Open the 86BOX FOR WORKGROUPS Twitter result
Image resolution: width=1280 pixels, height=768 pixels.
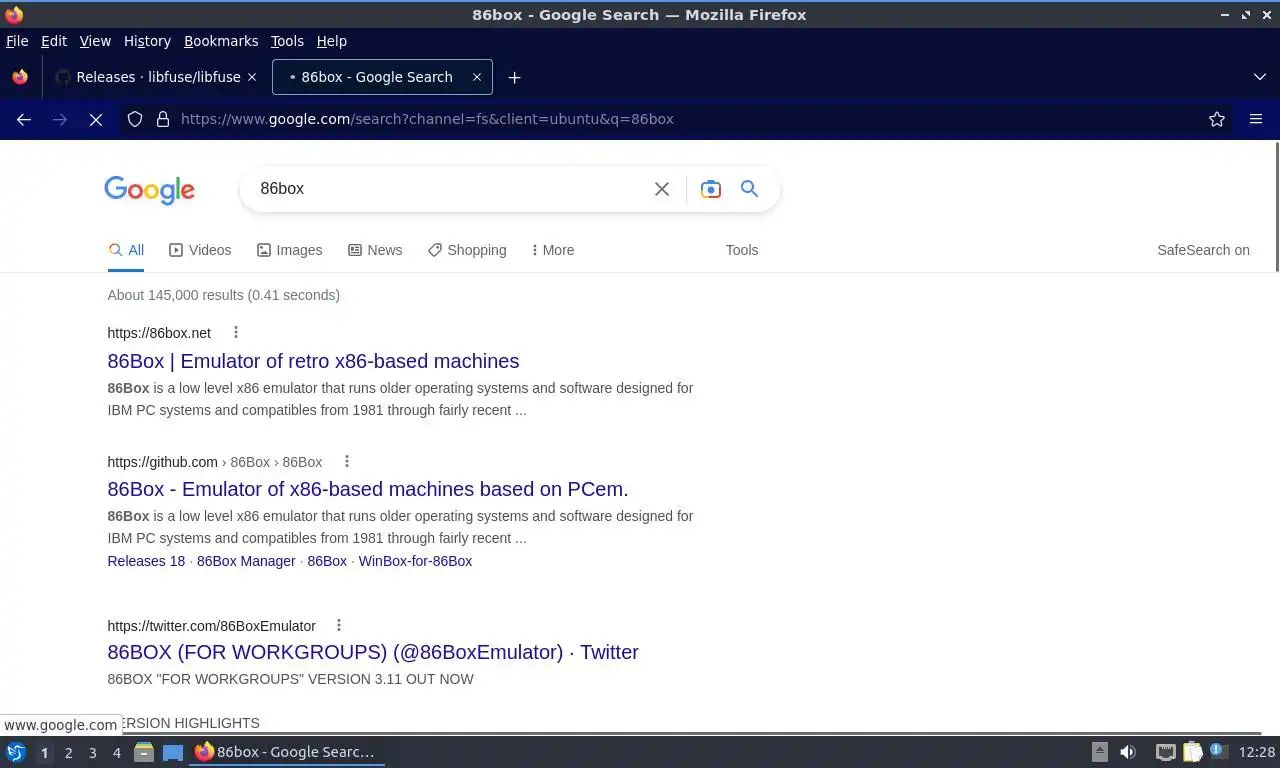point(373,652)
